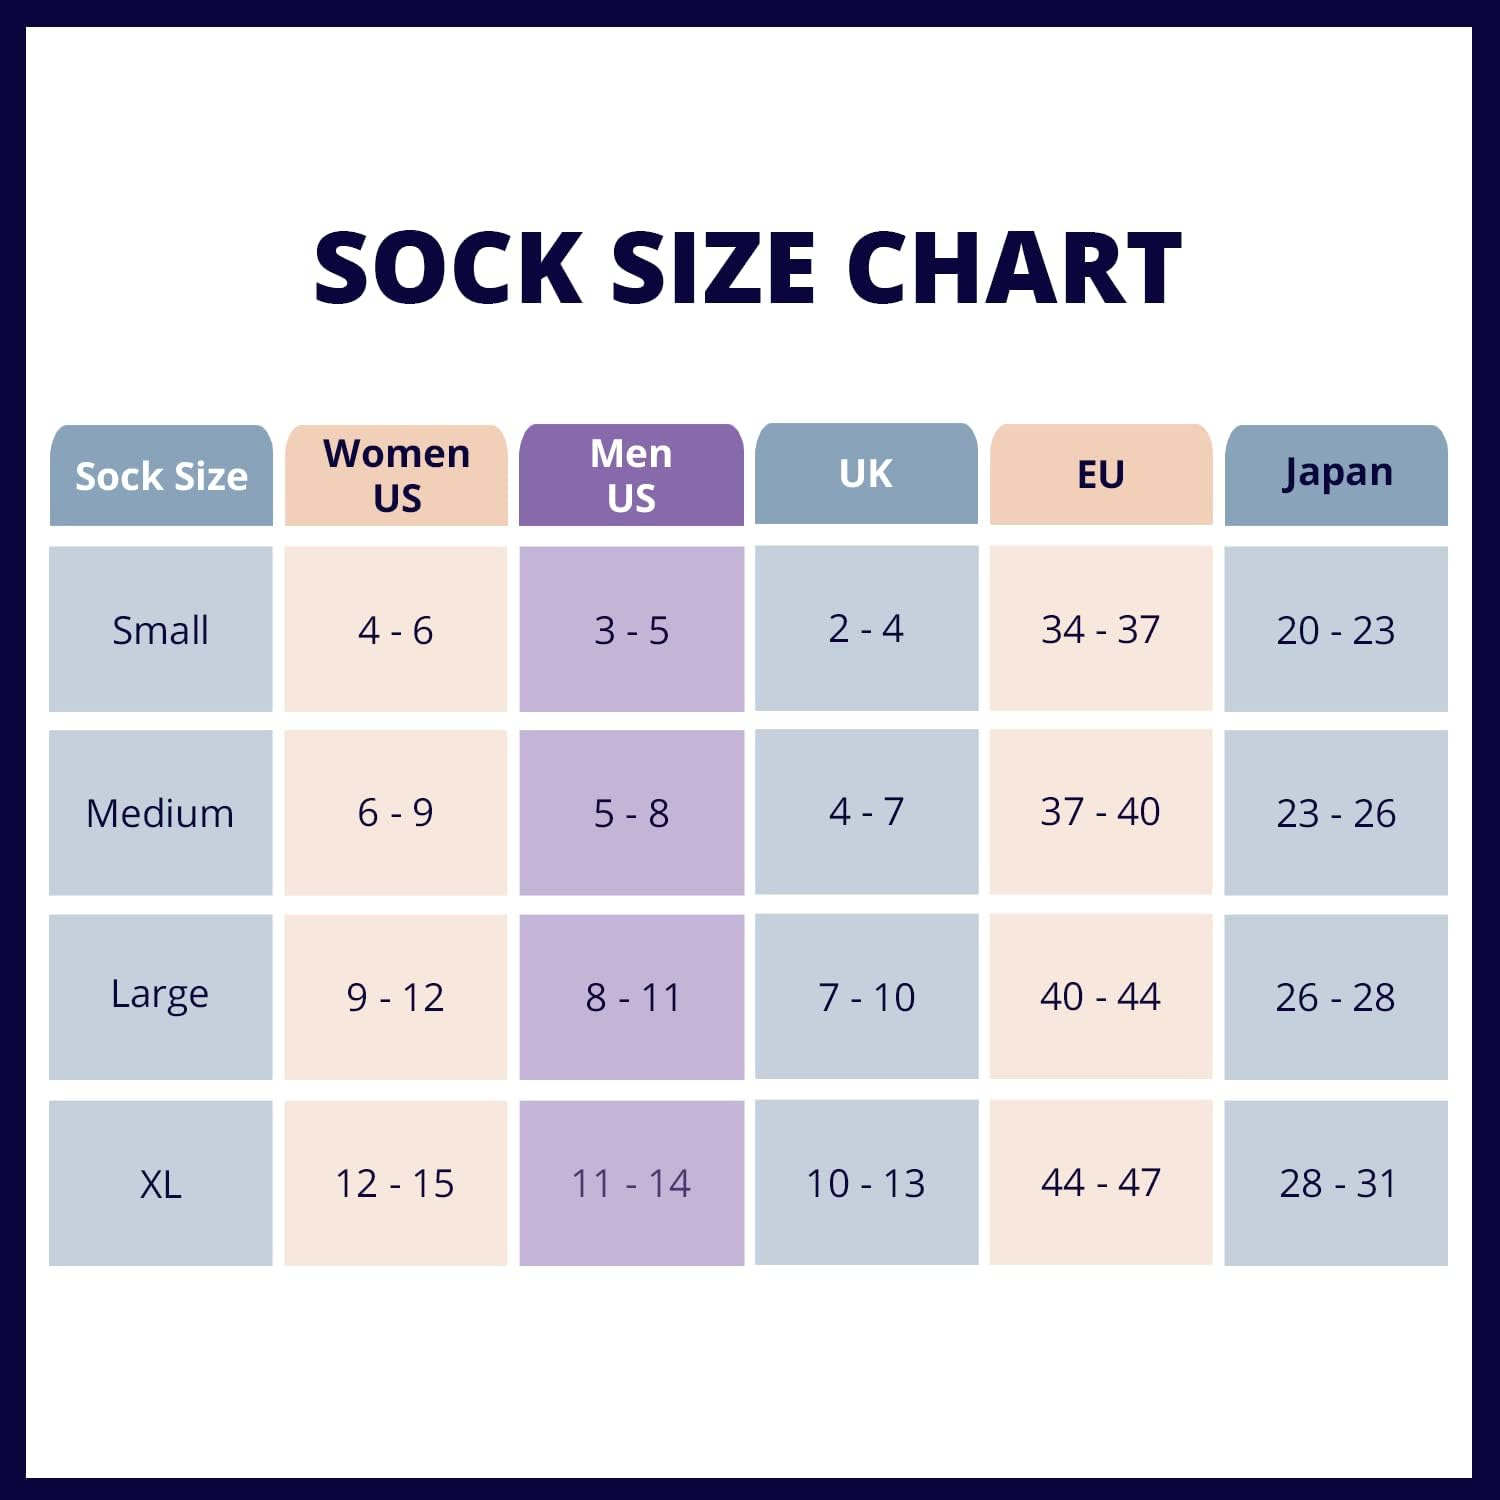Click the 4 - 6 Women US cell

pos(396,630)
